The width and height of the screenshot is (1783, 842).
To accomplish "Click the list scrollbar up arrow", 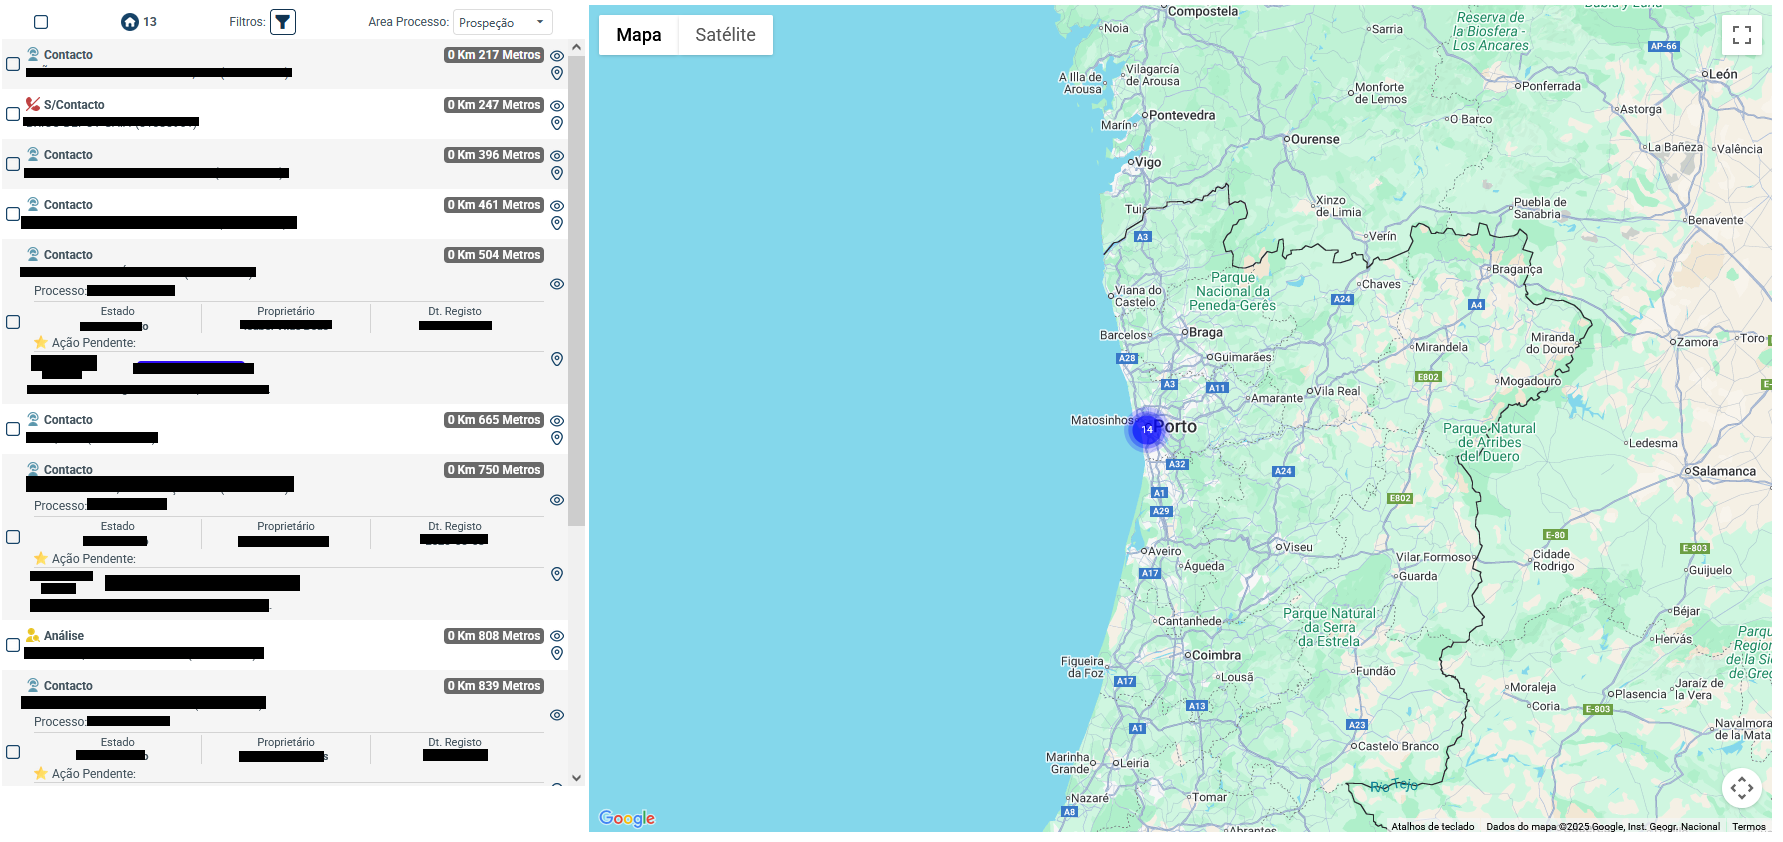I will point(576,47).
